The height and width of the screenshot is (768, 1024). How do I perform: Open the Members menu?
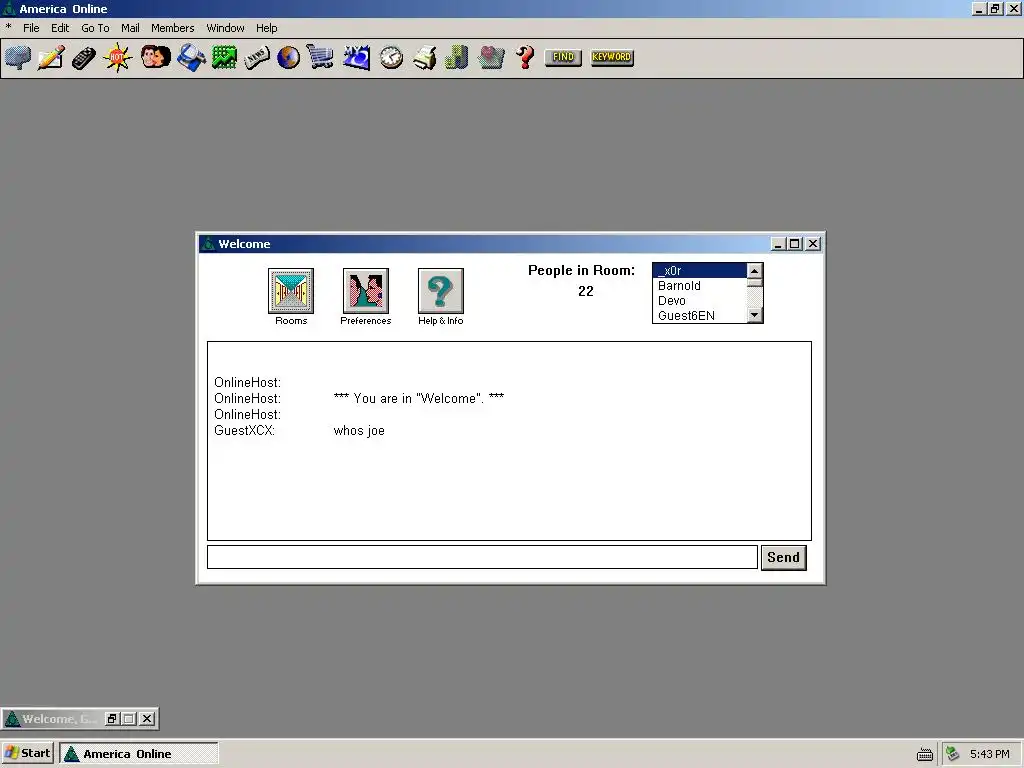172,28
